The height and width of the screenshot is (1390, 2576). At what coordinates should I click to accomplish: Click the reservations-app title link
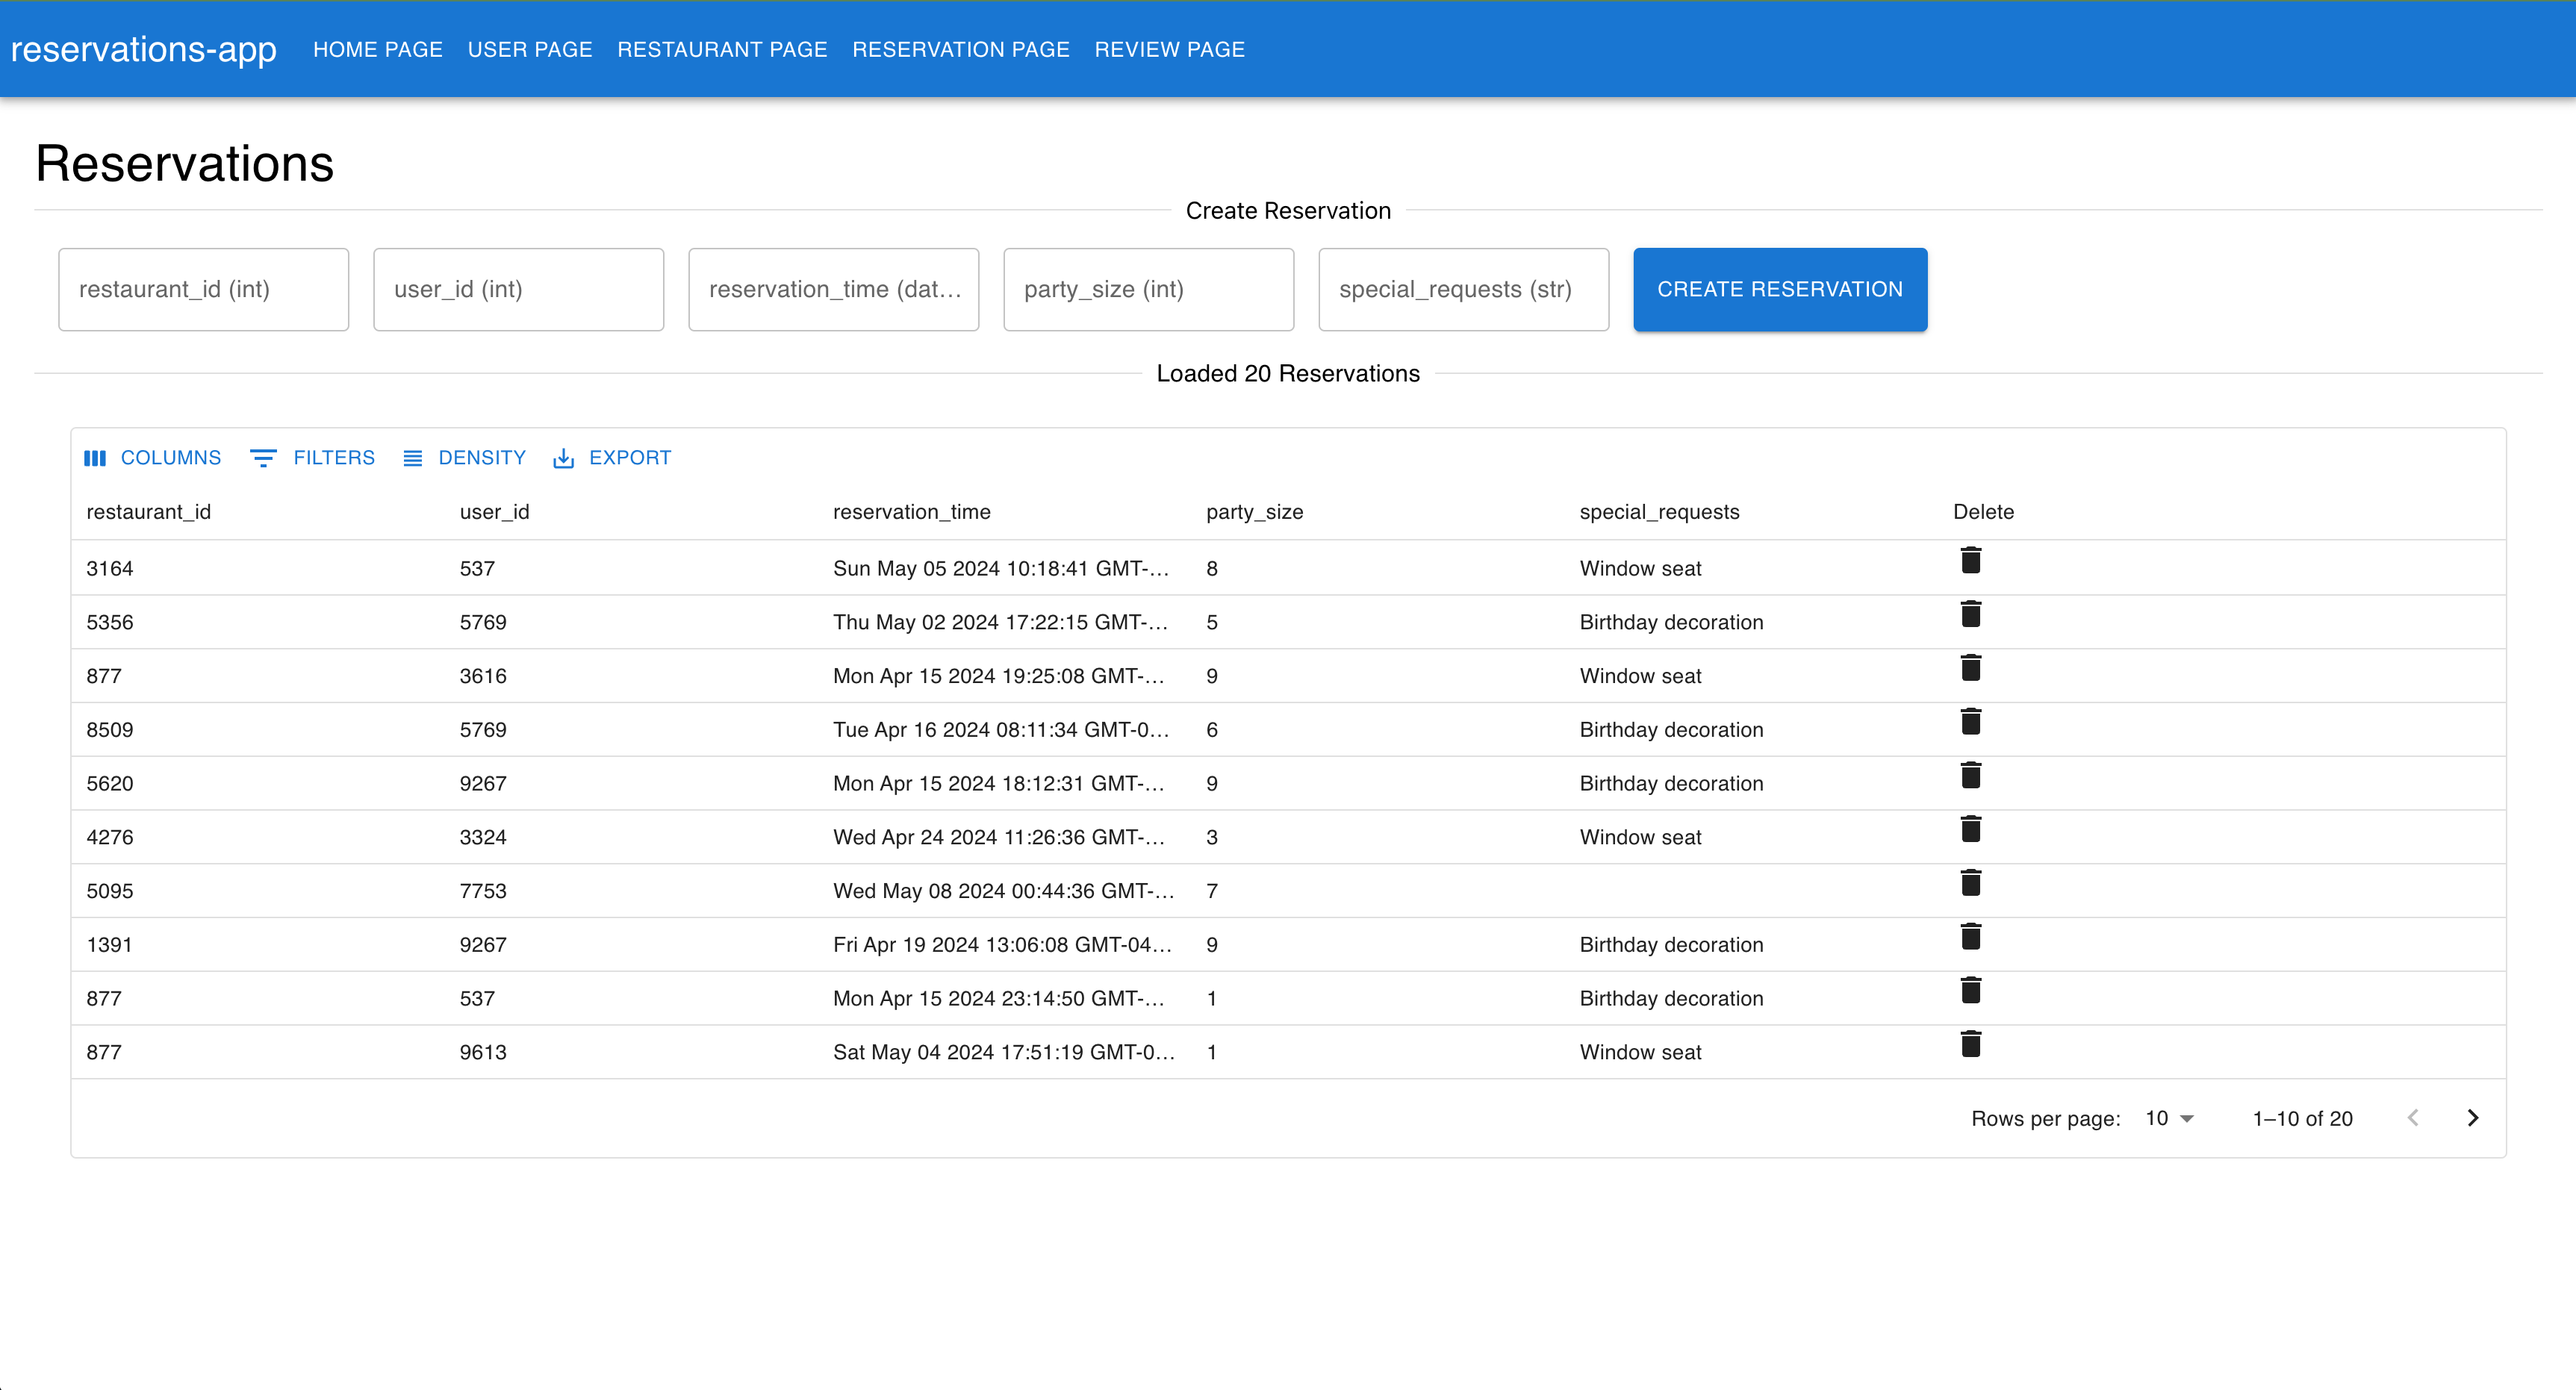(144, 50)
